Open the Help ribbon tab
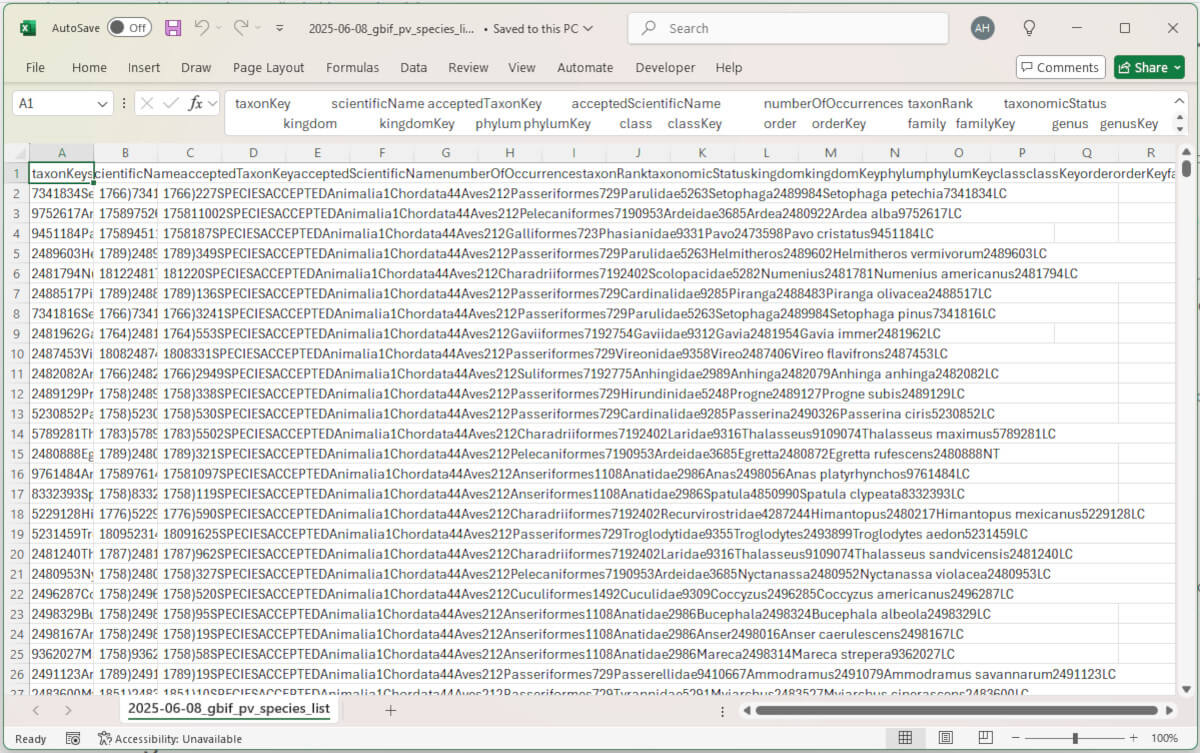This screenshot has width=1200, height=753. pos(729,68)
